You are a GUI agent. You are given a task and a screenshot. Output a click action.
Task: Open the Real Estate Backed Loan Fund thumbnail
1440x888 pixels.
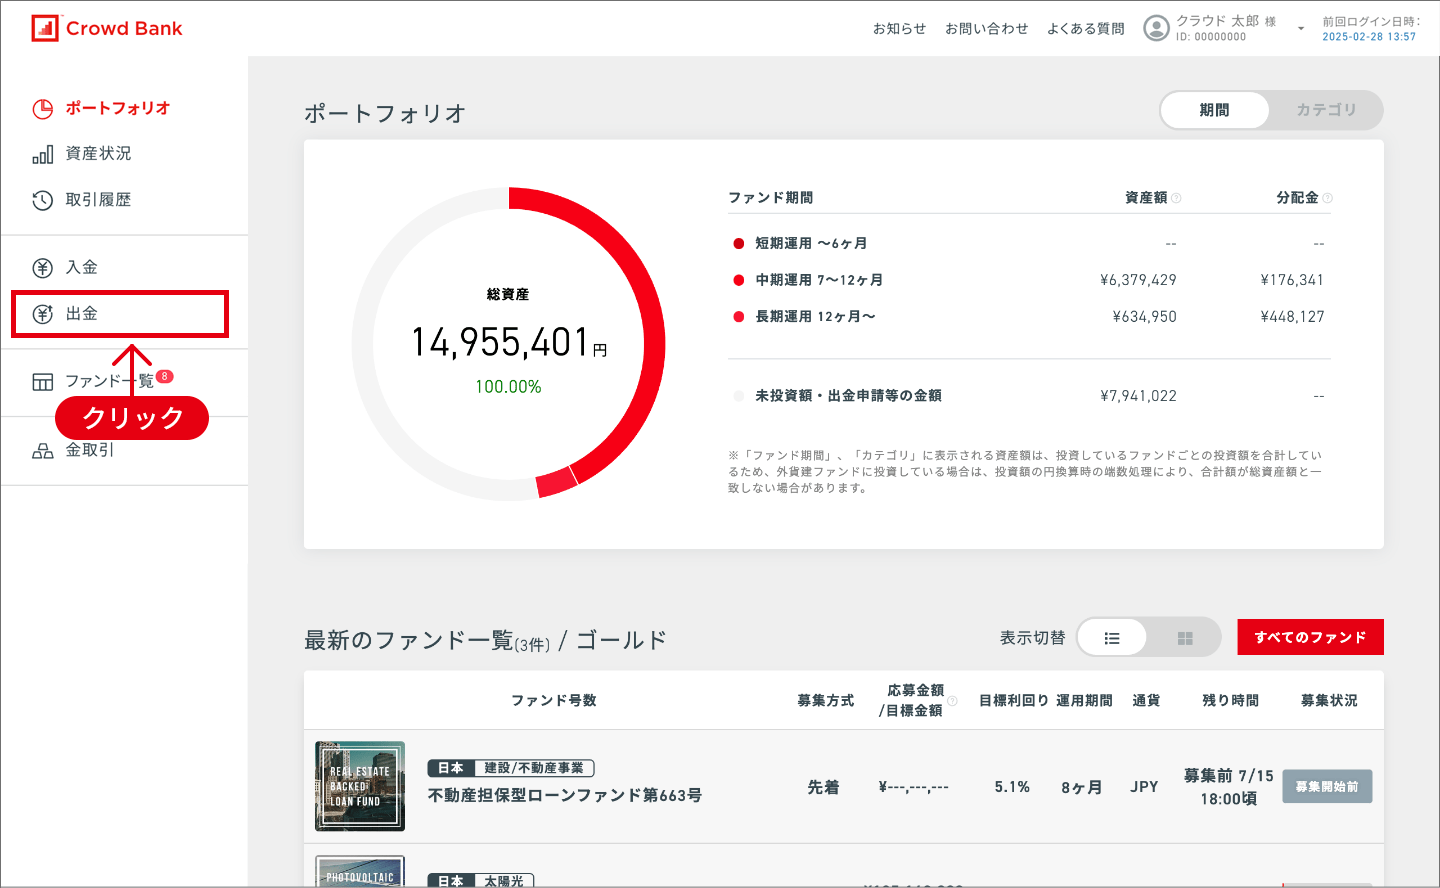click(360, 786)
